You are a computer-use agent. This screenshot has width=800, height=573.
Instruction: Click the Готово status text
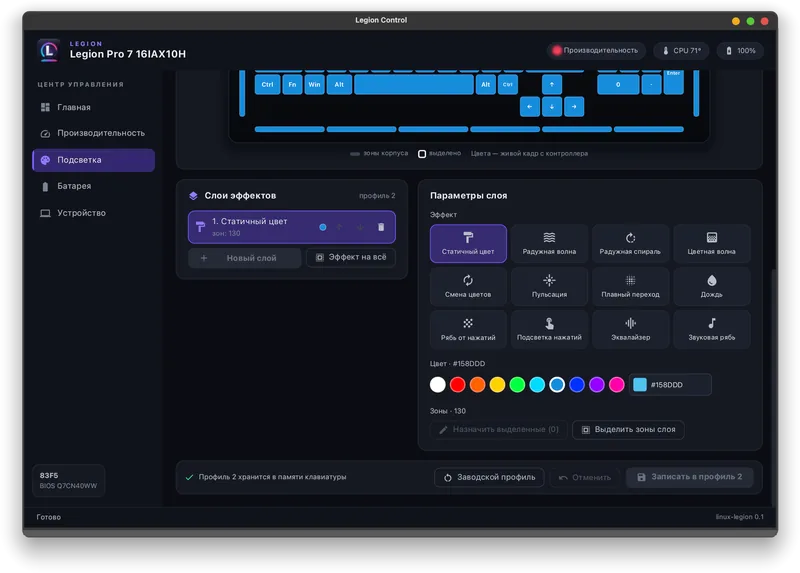pyautogui.click(x=48, y=517)
